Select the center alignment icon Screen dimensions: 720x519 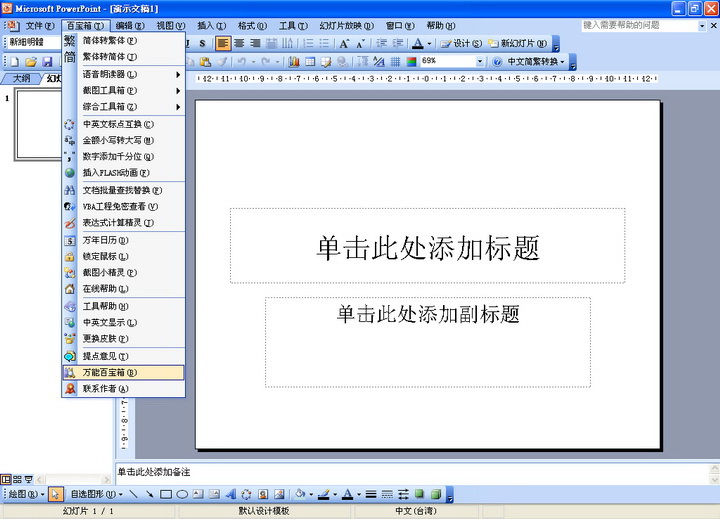coord(239,43)
